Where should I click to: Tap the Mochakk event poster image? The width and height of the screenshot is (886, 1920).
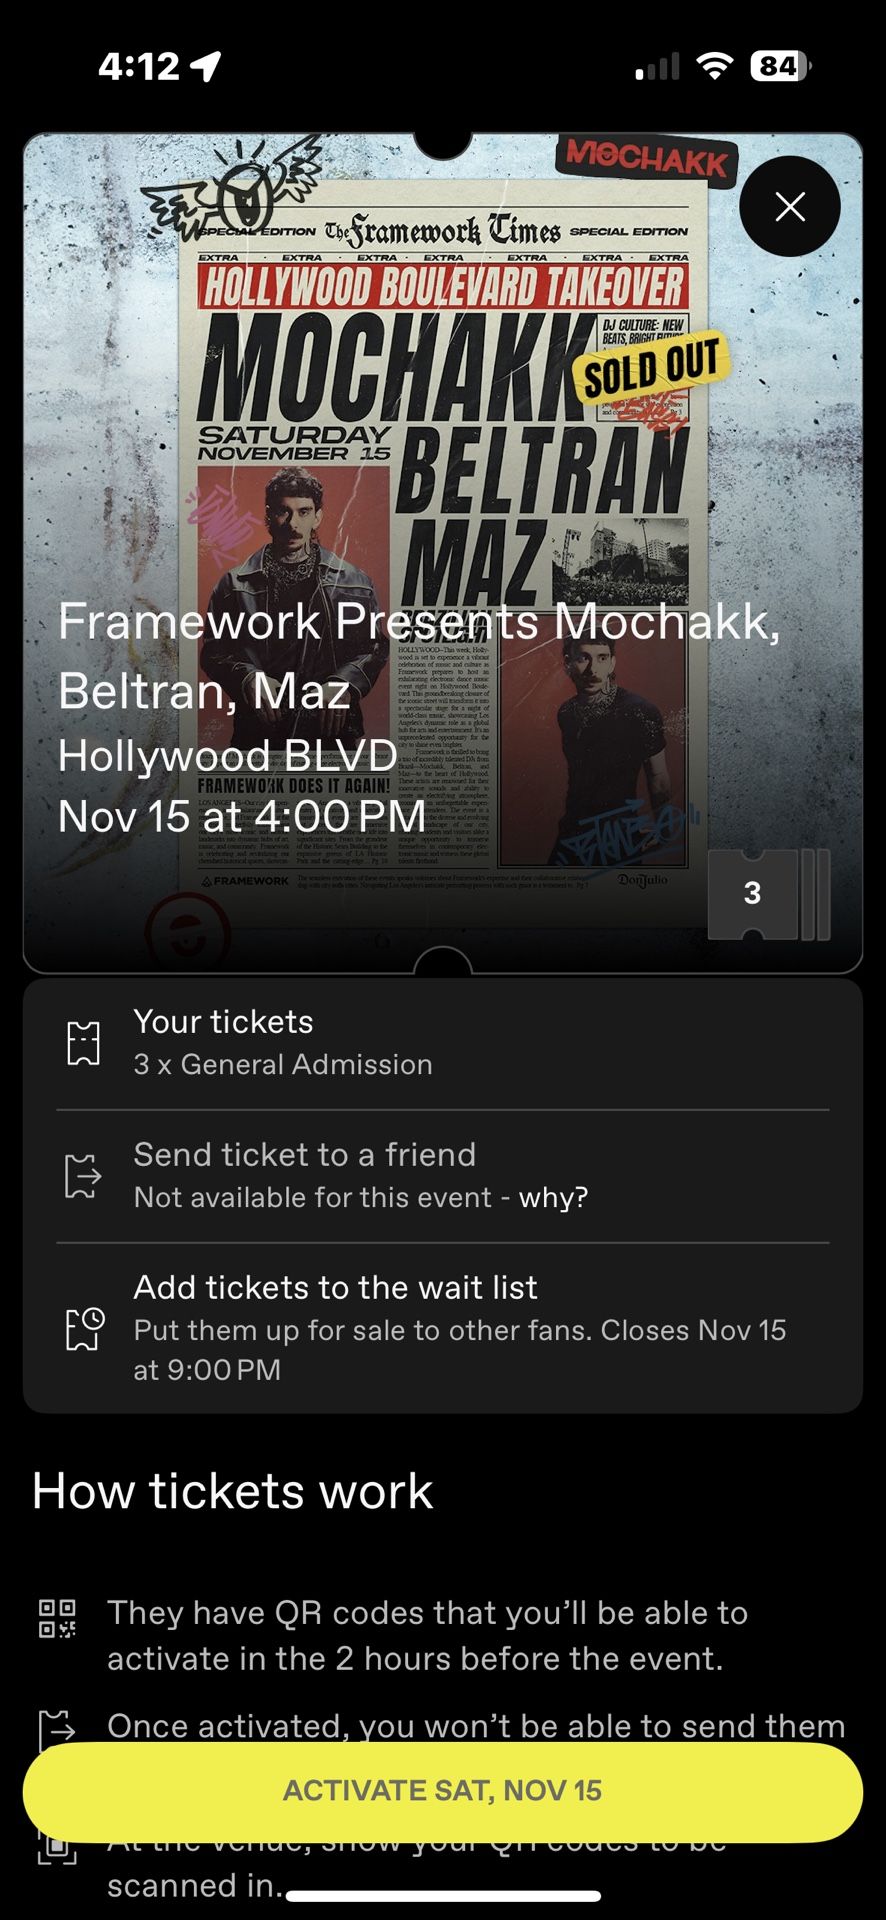[x=443, y=420]
